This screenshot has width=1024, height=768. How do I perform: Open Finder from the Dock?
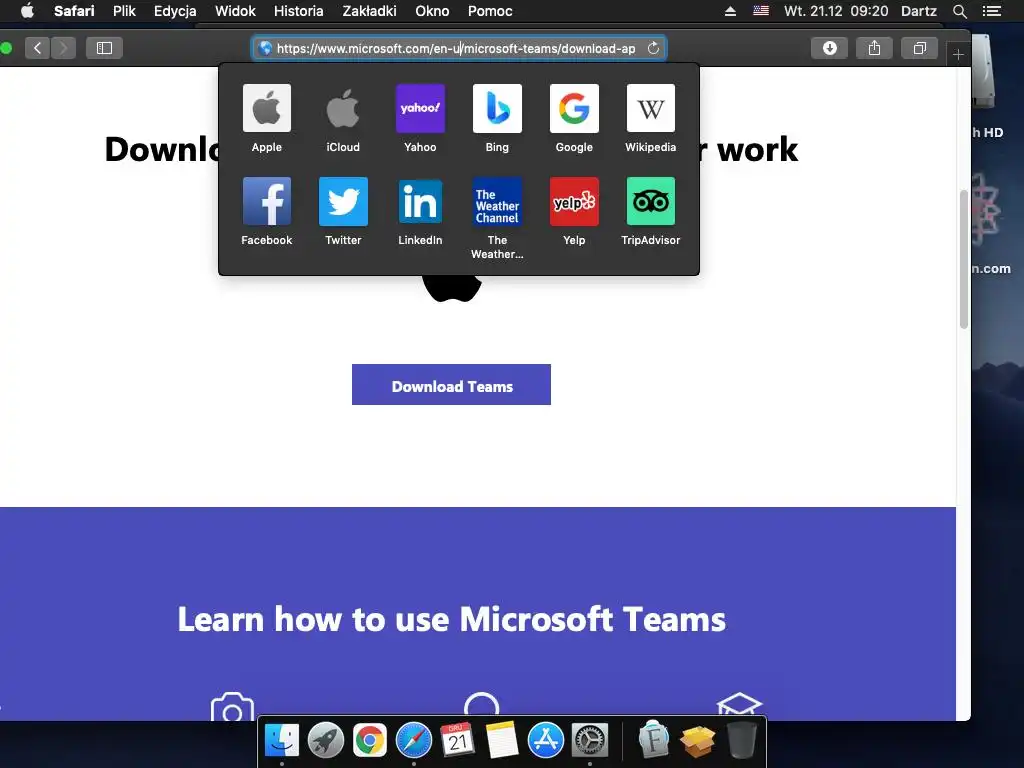pyautogui.click(x=281, y=740)
